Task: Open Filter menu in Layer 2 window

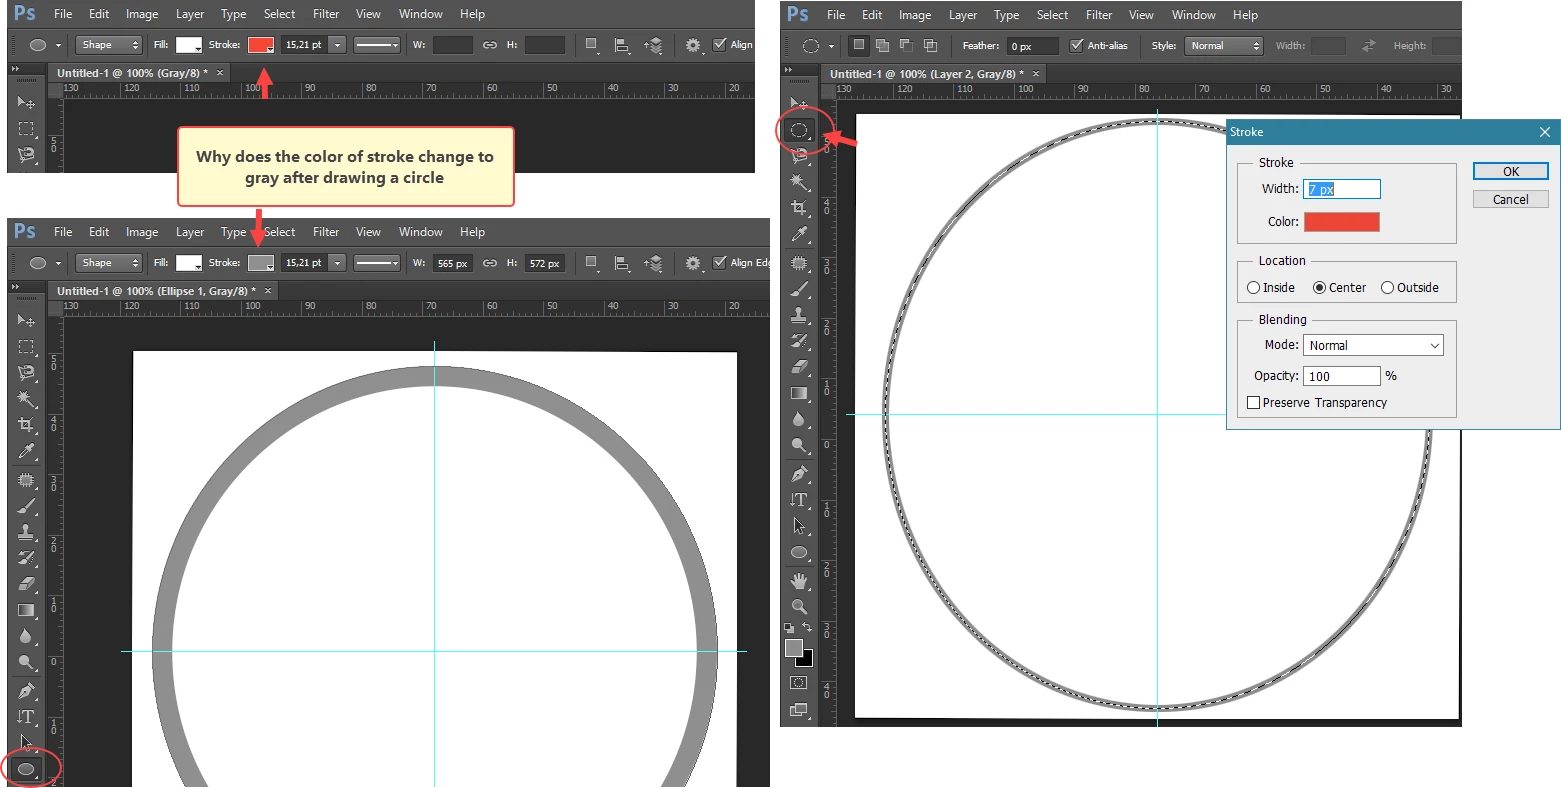Action: tap(1099, 15)
